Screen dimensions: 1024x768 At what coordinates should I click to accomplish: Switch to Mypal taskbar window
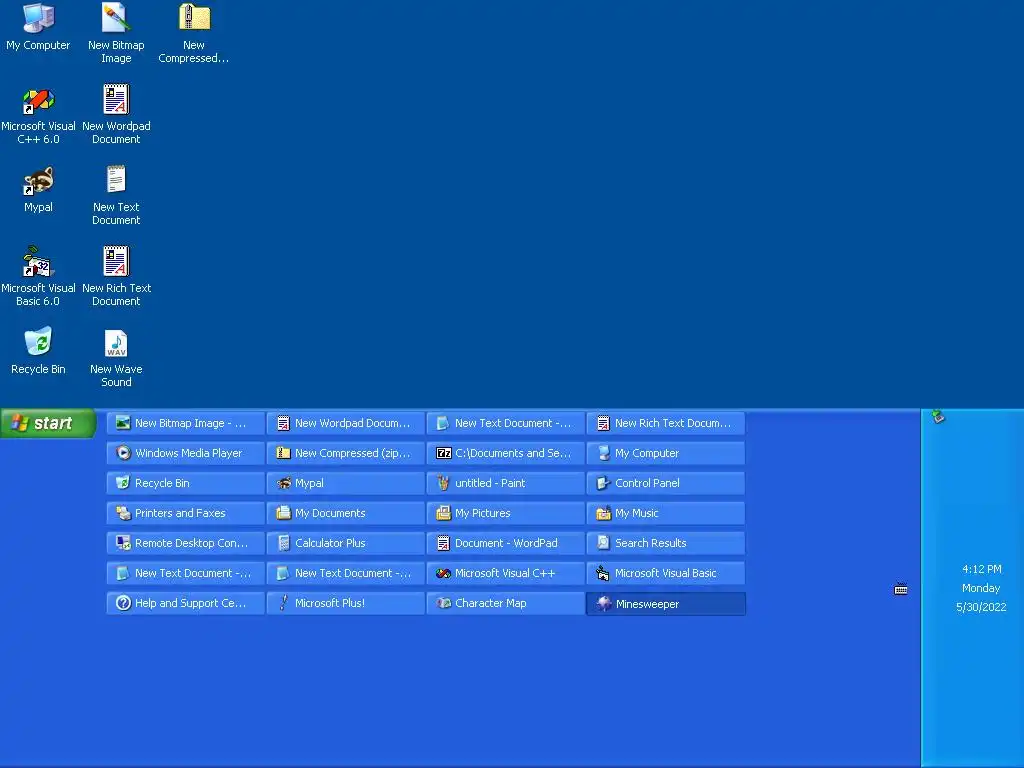(x=346, y=483)
